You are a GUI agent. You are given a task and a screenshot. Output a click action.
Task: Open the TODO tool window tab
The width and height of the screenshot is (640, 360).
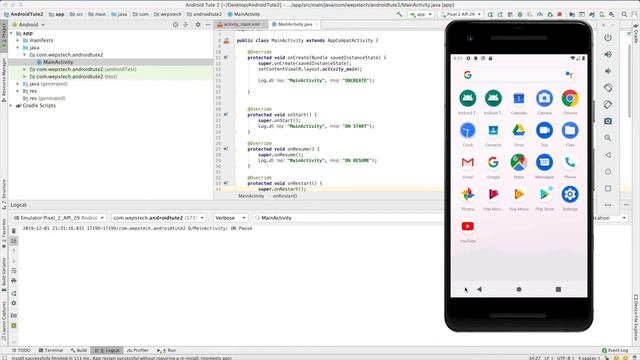21,350
